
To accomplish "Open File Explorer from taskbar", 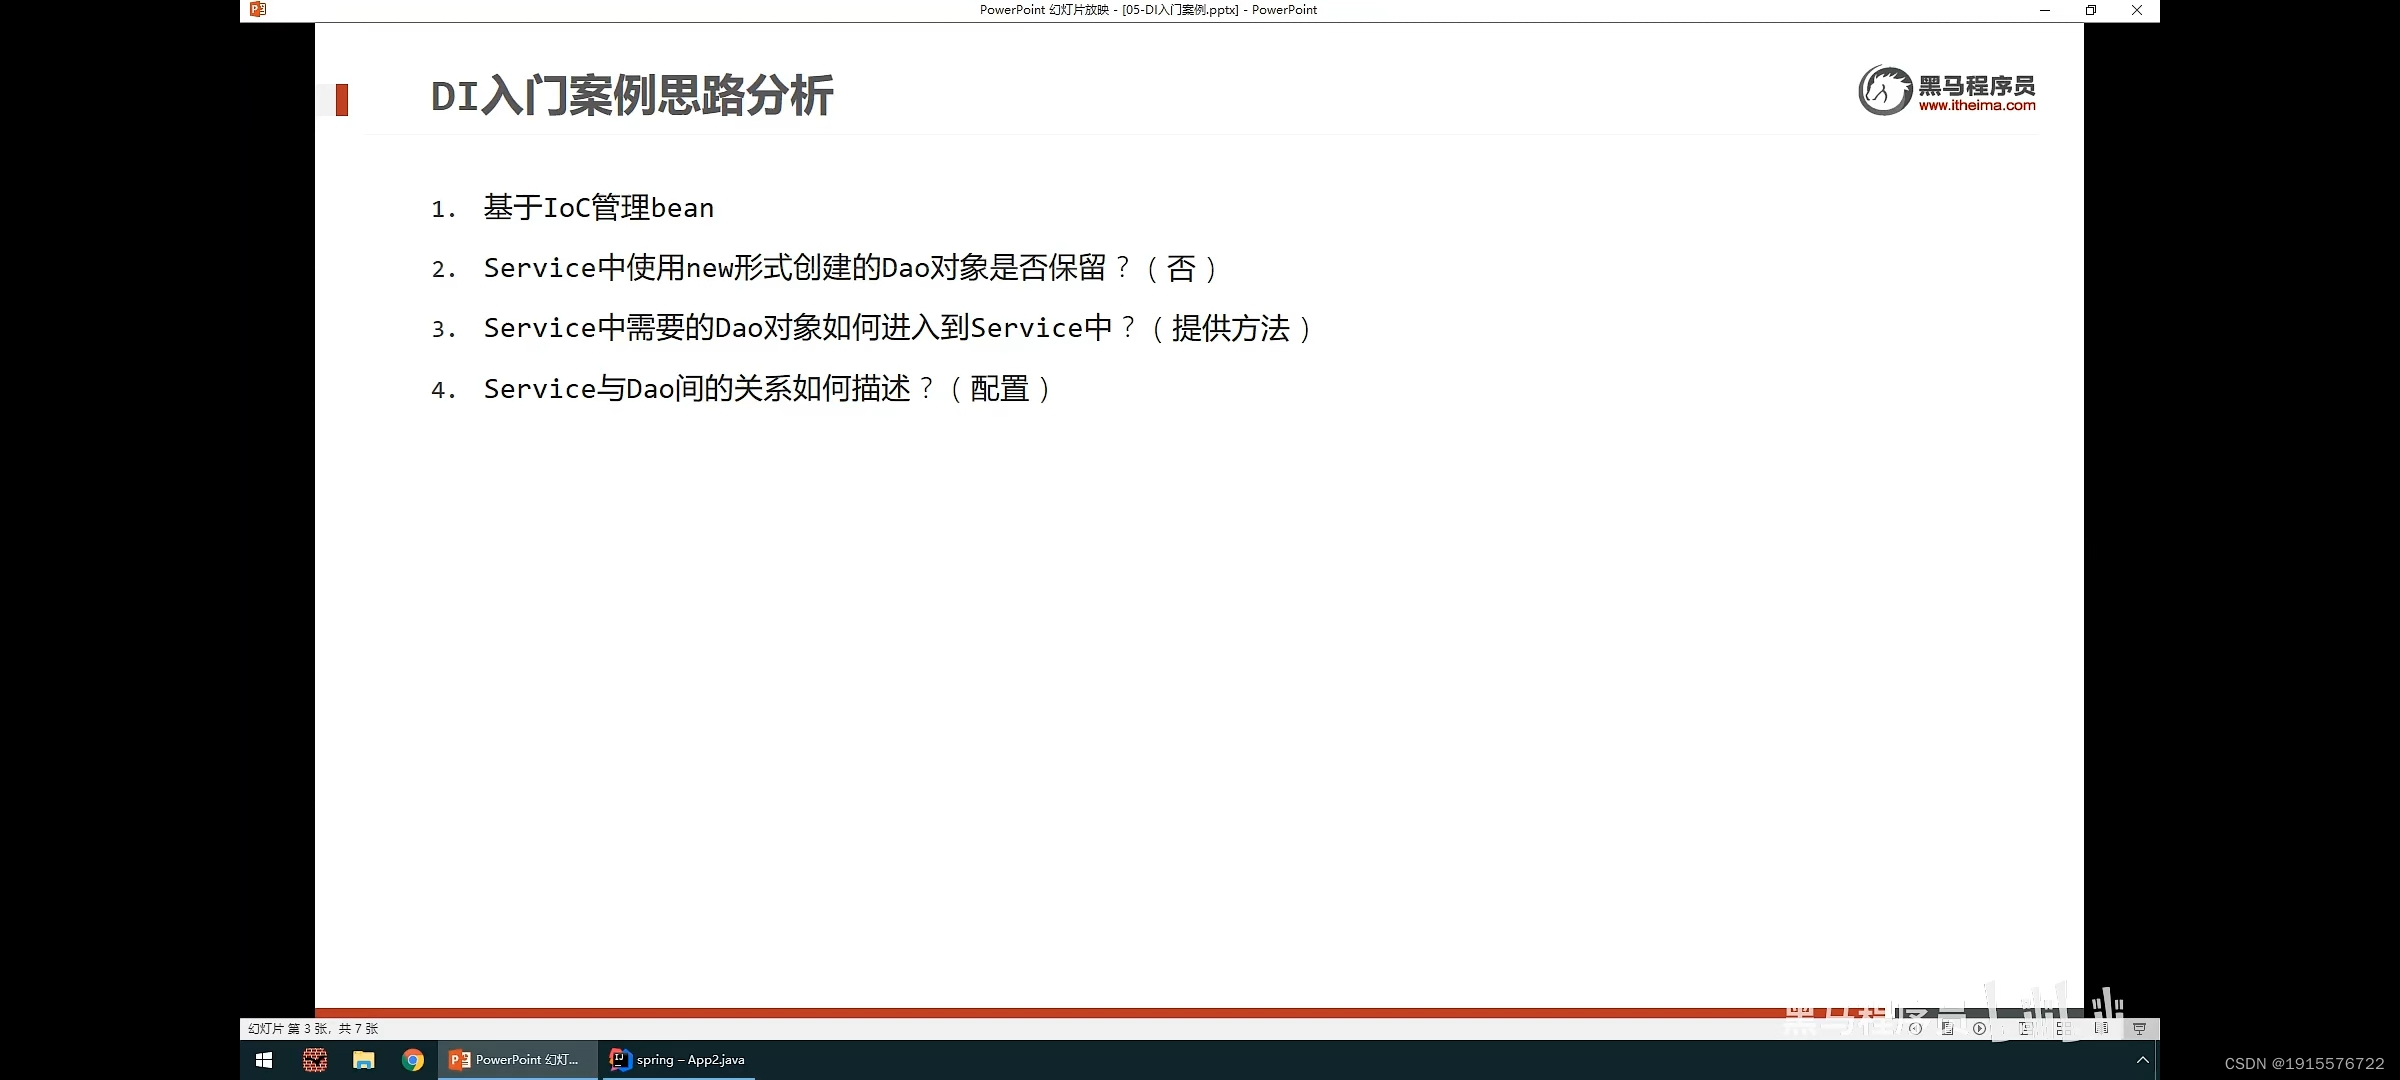I will (364, 1060).
